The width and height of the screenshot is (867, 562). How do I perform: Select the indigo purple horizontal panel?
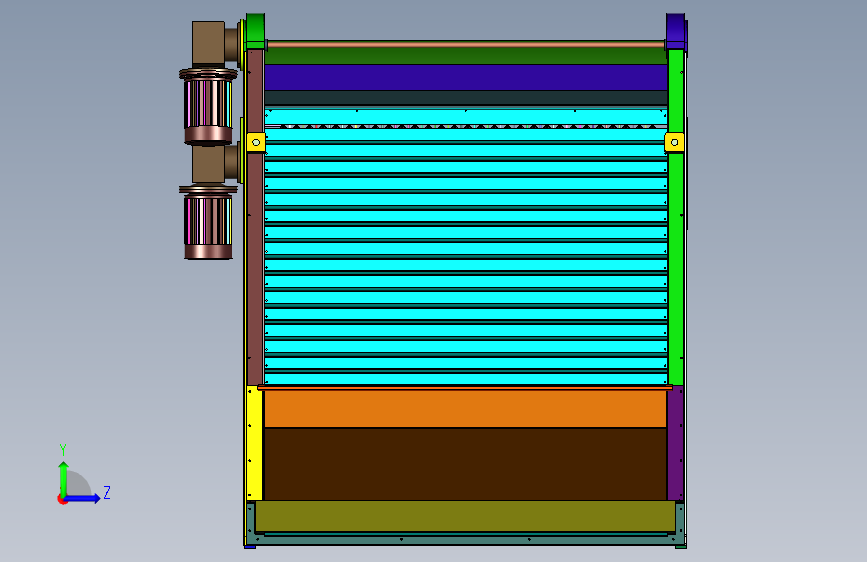pyautogui.click(x=466, y=77)
